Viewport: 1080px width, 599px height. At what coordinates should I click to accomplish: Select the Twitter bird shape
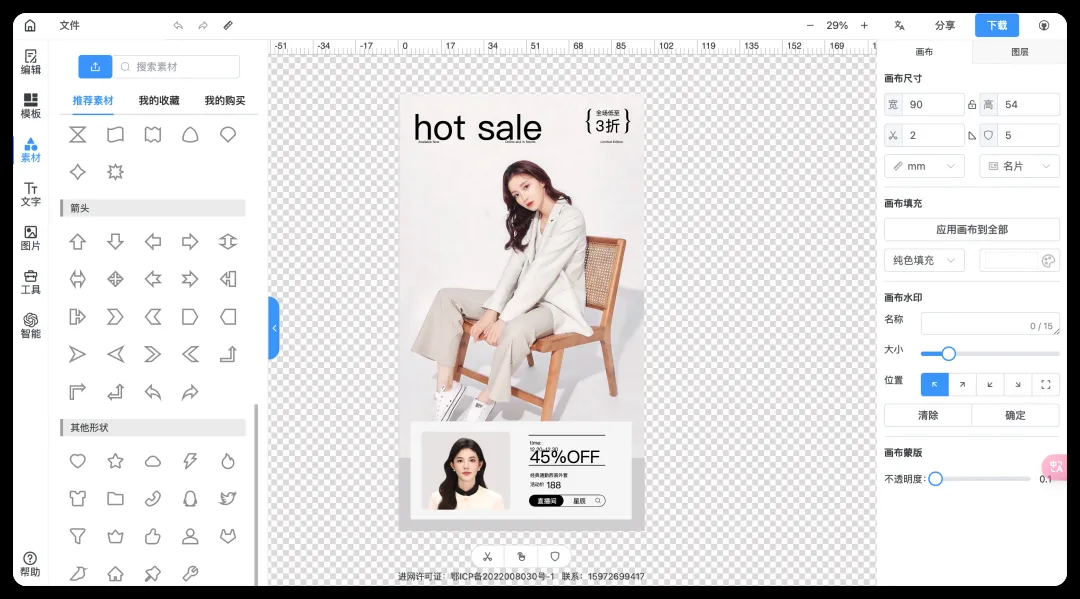(x=228, y=498)
